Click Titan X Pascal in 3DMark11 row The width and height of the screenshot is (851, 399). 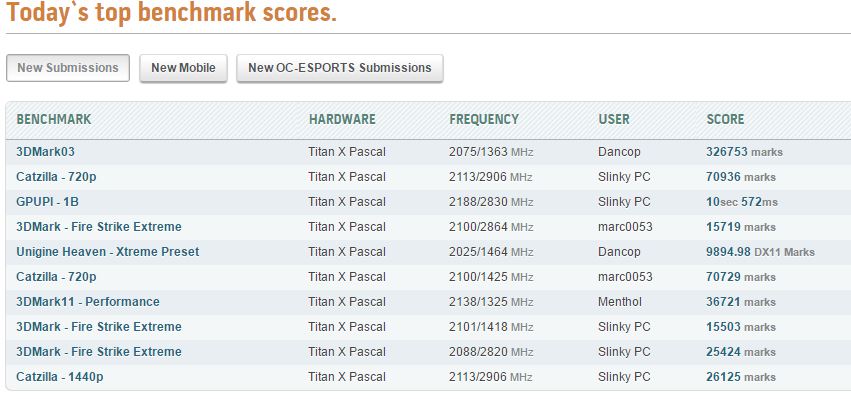coord(347,302)
